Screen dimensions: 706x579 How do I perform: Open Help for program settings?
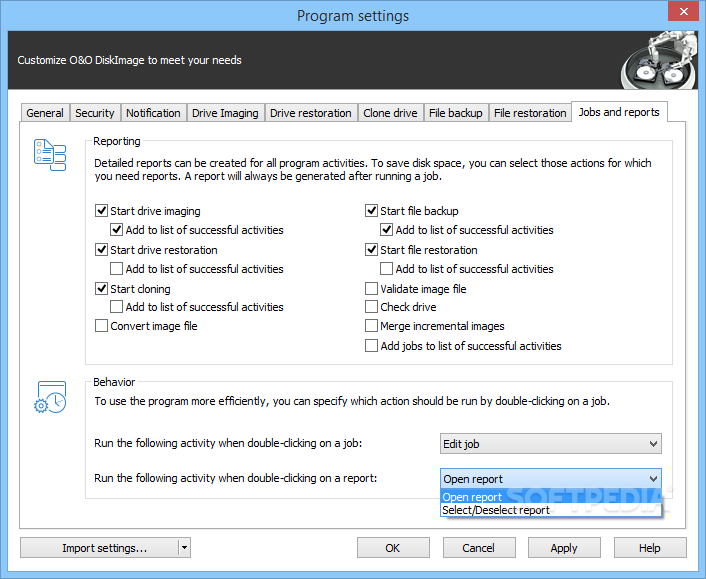[x=650, y=548]
